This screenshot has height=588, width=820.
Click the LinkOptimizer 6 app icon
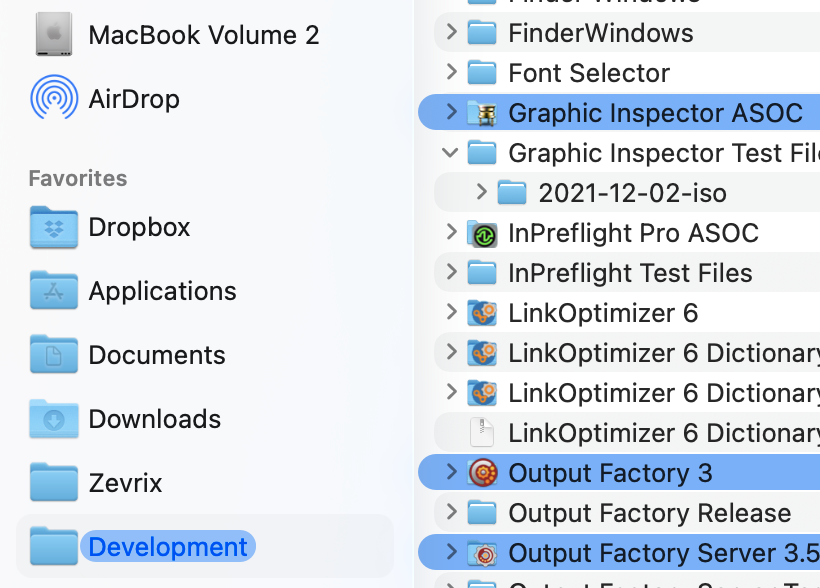(483, 313)
